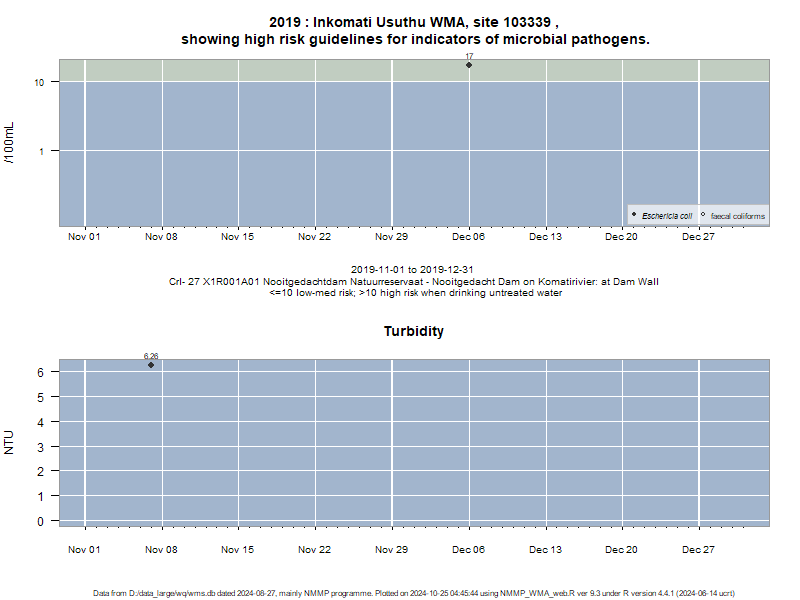Select the Eschericia coli legend entry

tap(662, 216)
